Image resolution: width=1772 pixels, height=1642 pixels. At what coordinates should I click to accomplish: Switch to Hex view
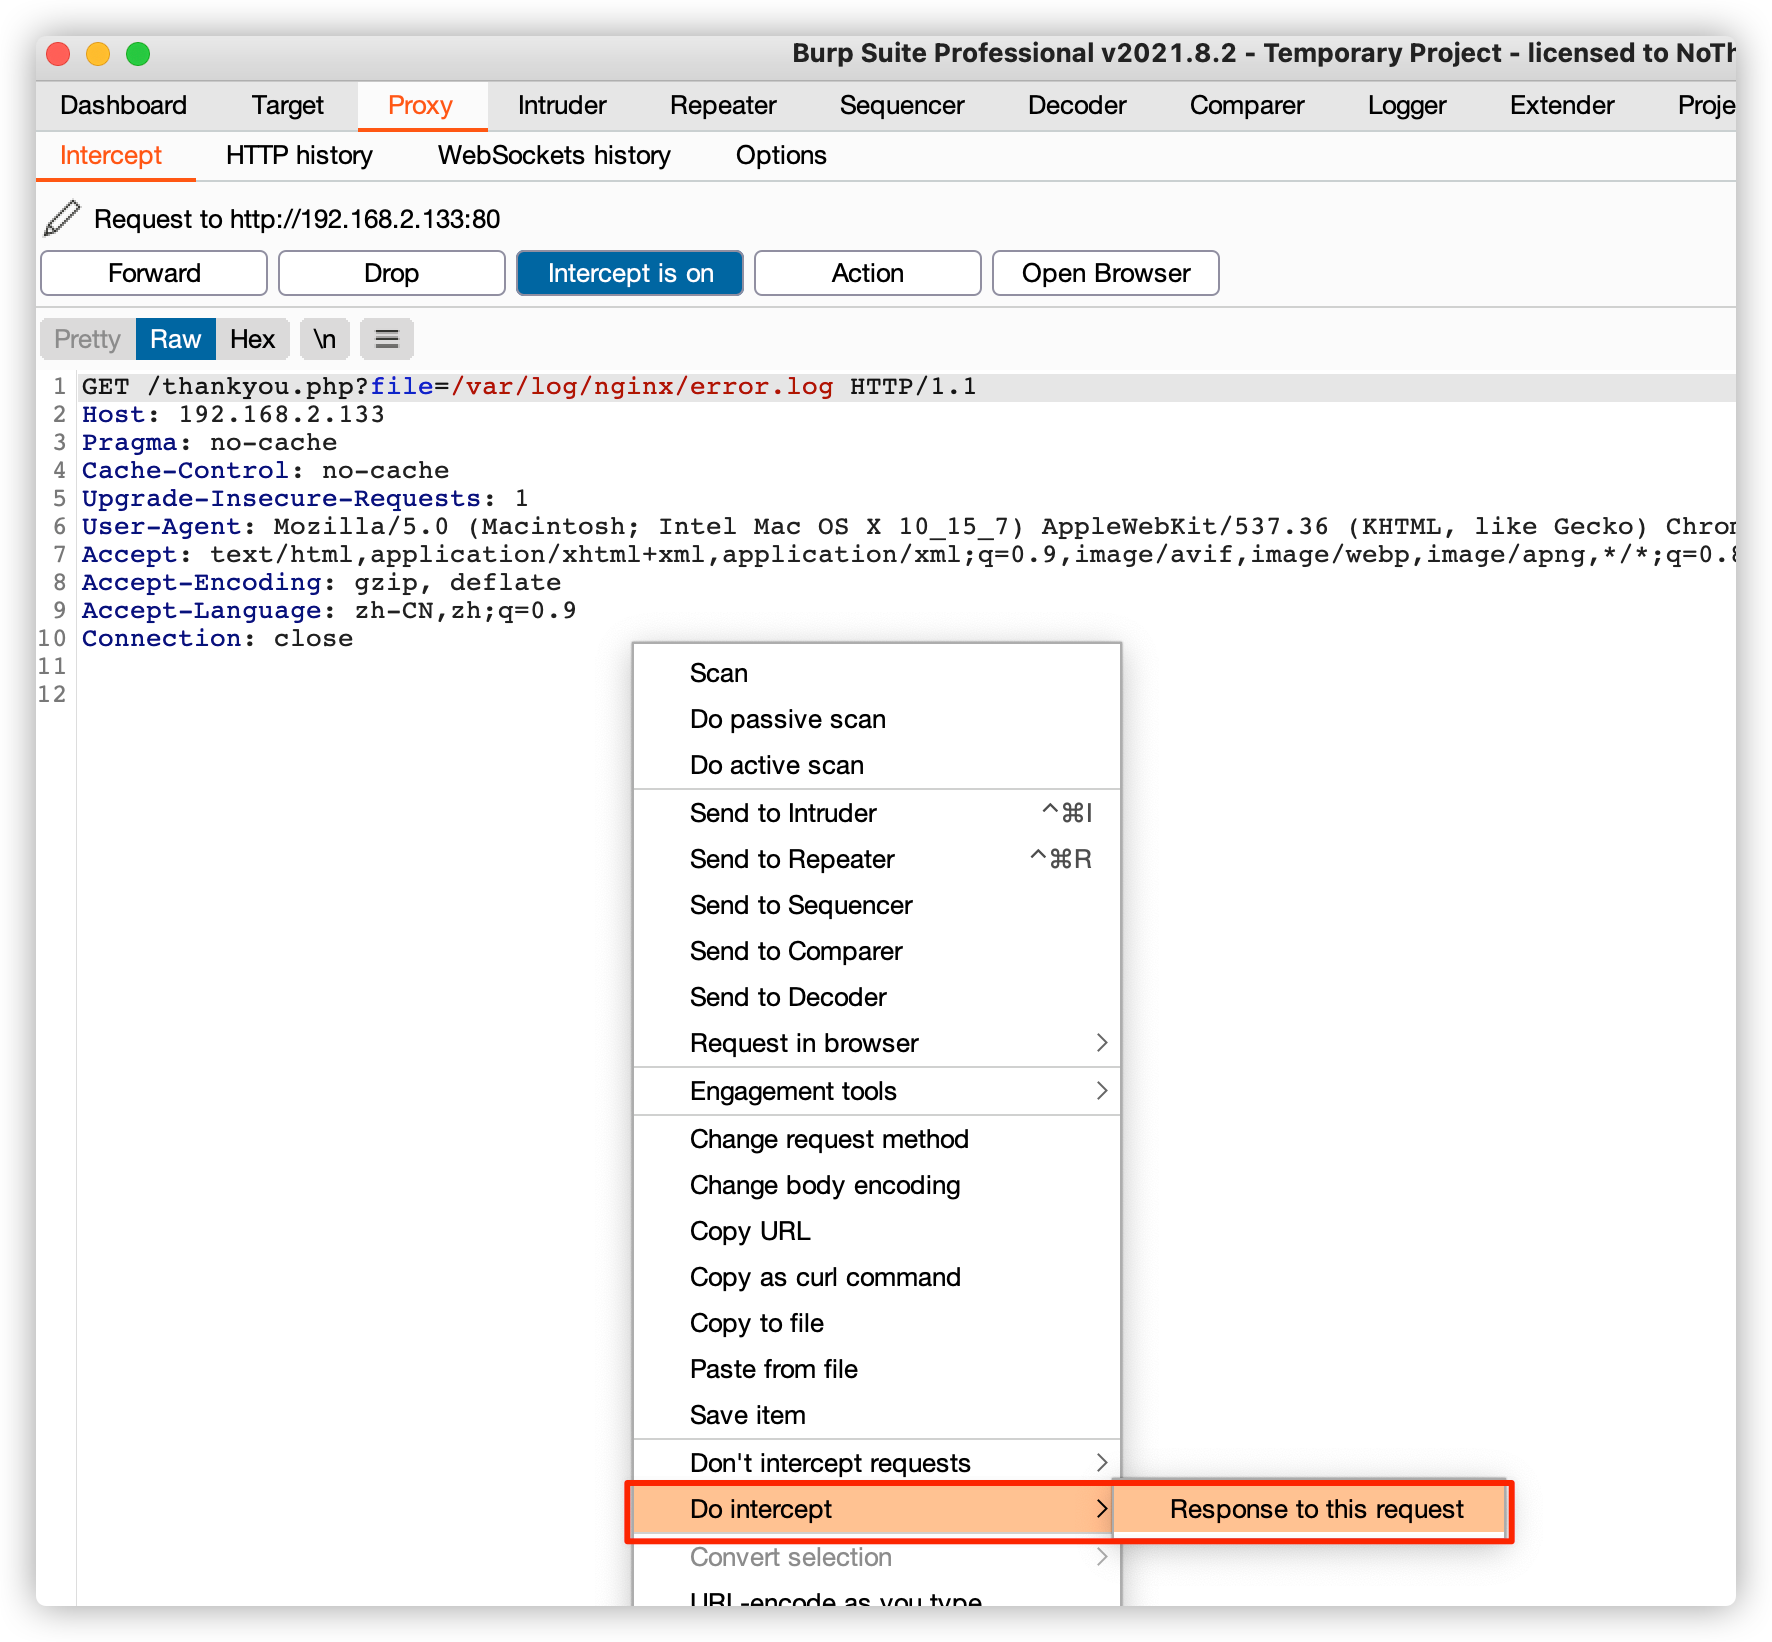[253, 339]
